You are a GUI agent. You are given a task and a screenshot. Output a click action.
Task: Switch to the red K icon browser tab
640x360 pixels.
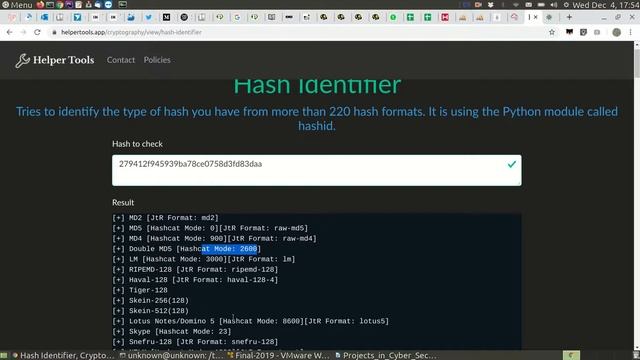[445, 17]
